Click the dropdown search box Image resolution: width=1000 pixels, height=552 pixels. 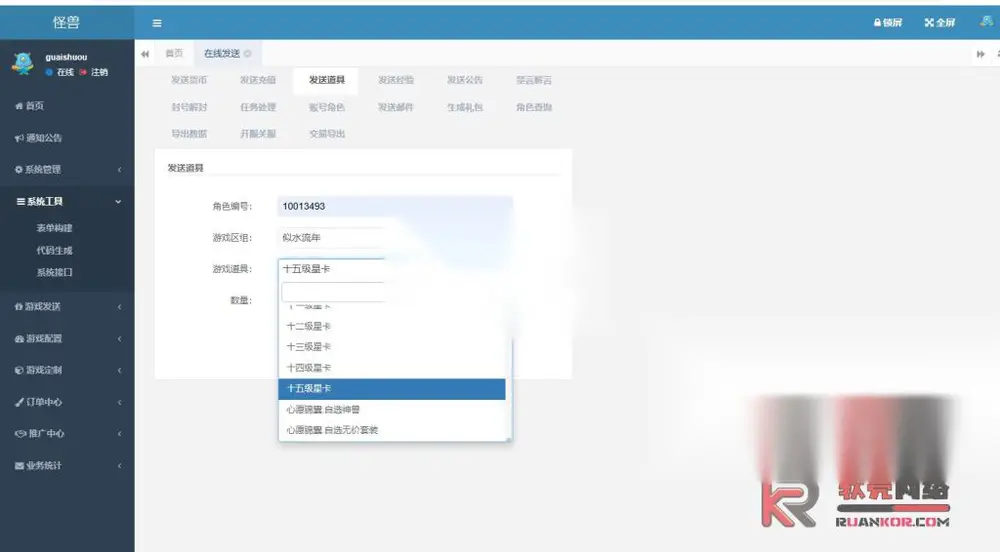(x=395, y=292)
